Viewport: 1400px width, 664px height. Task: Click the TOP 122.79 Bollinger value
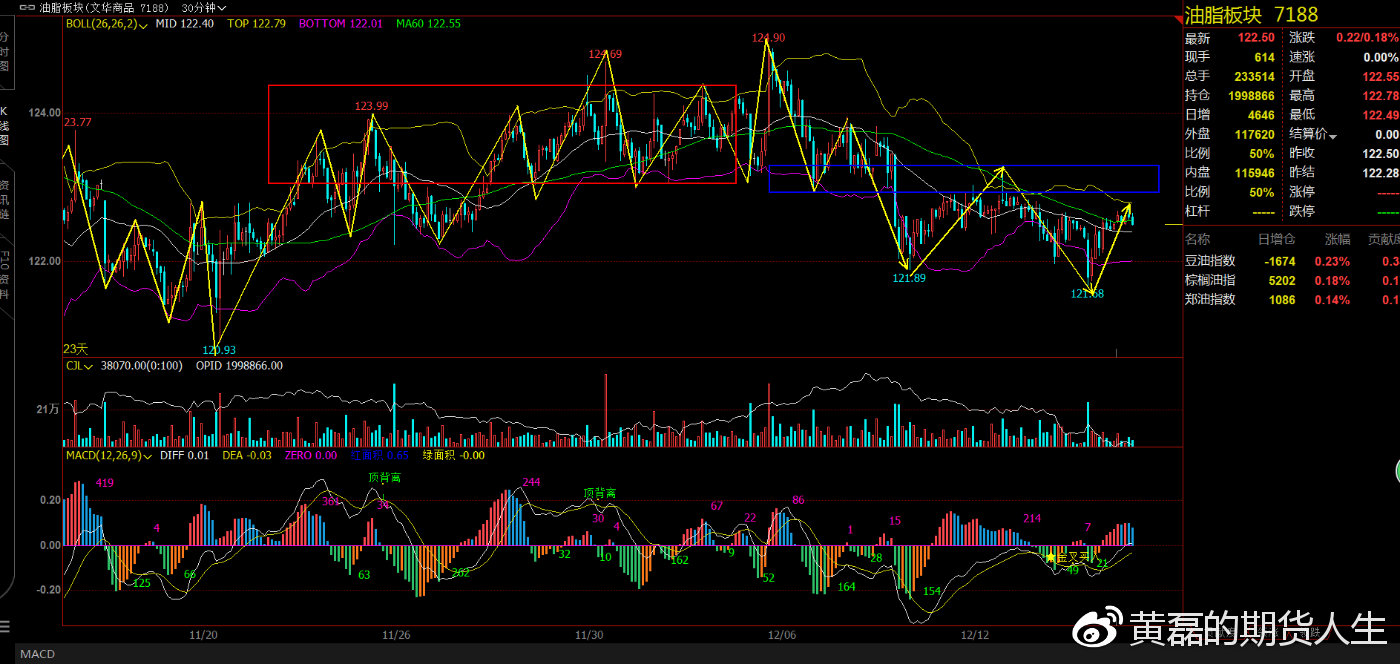pyautogui.click(x=257, y=23)
